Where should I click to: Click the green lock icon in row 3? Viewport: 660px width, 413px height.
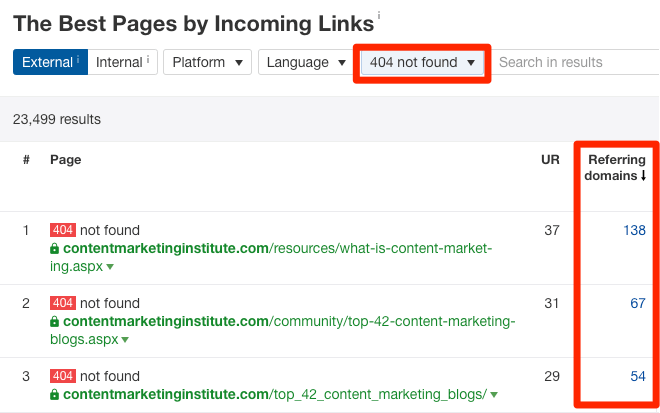[55, 394]
